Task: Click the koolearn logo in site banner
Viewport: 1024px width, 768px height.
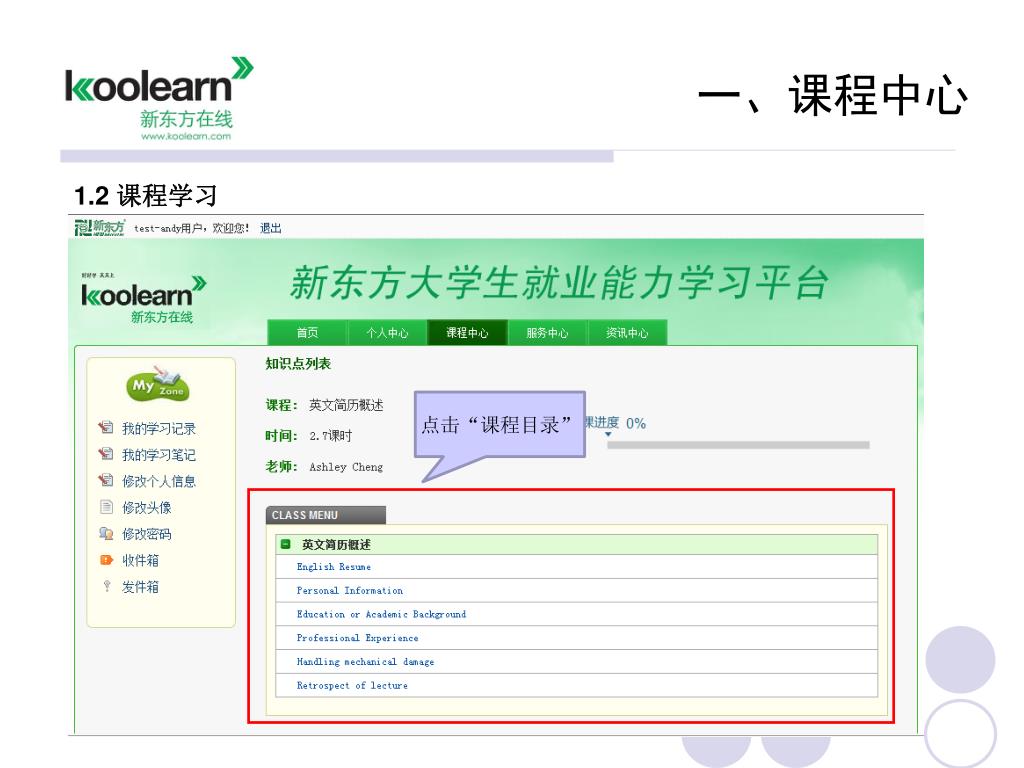Action: [144, 299]
